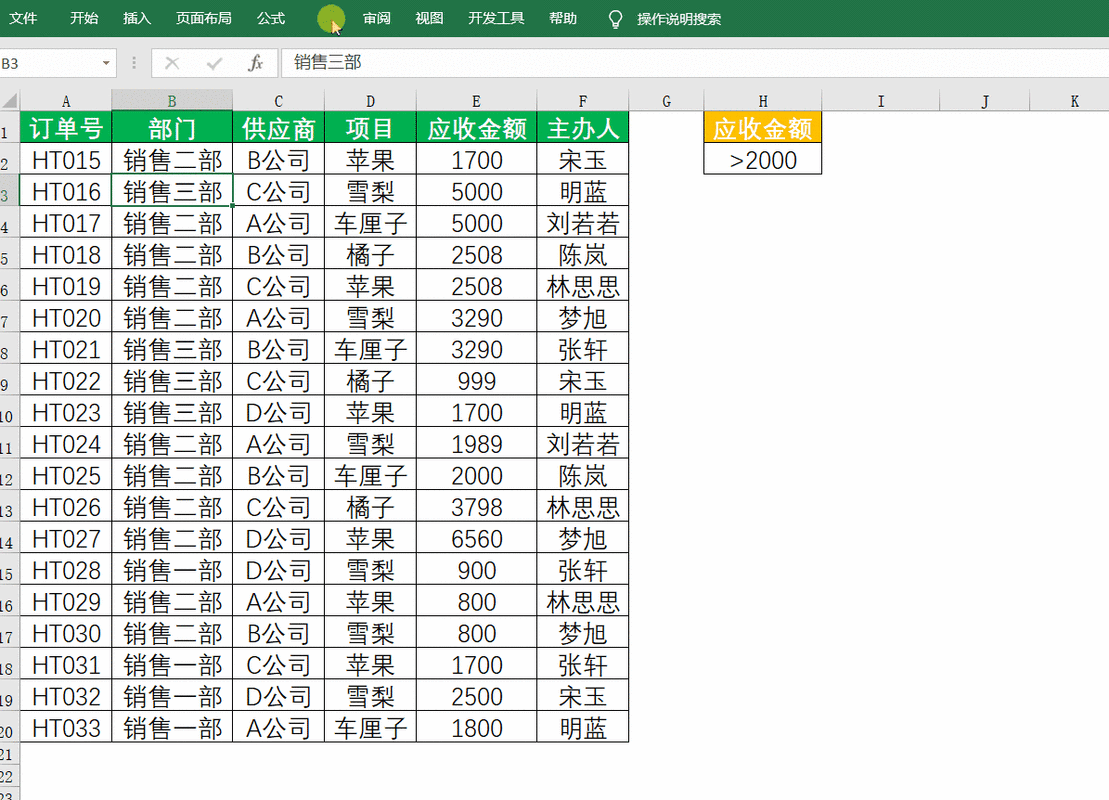Click the Select All corner triangle
The height and width of the screenshot is (800, 1109).
tap(9, 101)
